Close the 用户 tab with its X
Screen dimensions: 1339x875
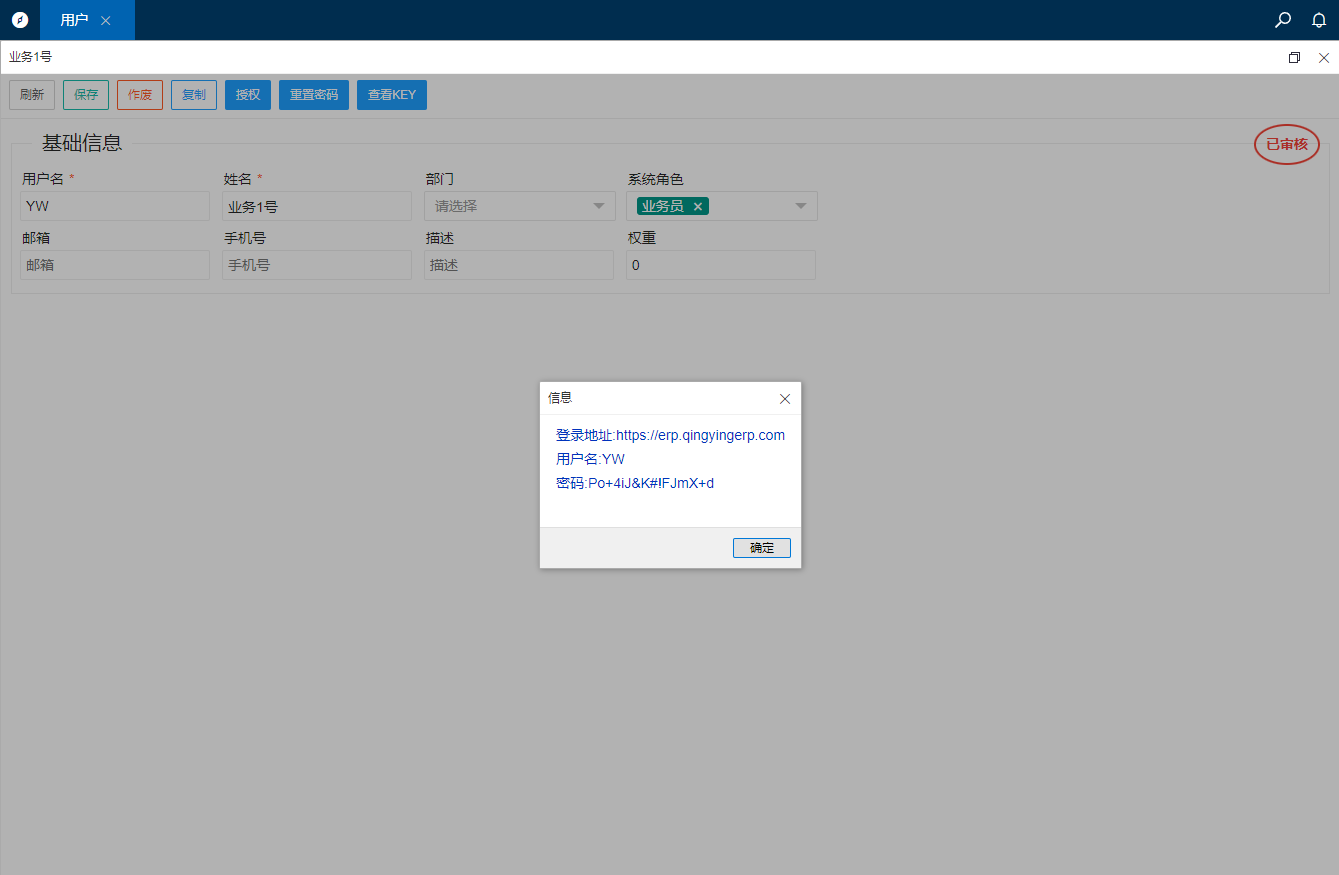click(106, 20)
